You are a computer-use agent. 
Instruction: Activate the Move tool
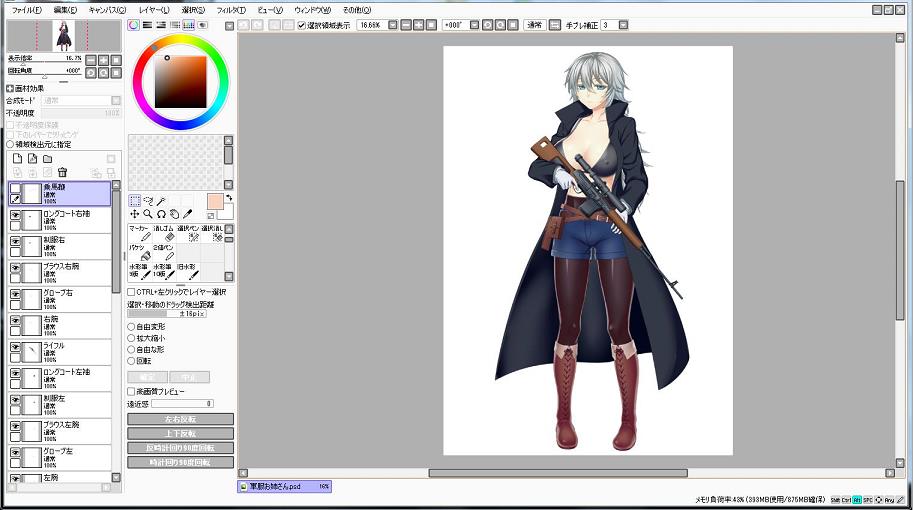click(x=134, y=214)
